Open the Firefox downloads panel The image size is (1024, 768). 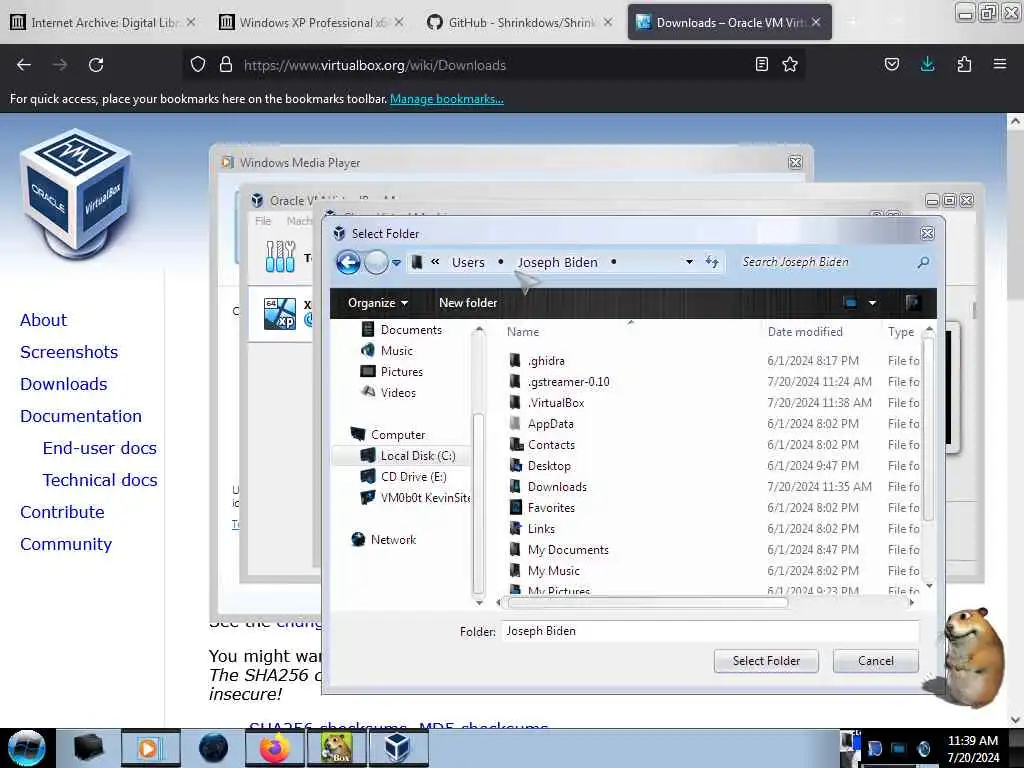(x=927, y=64)
